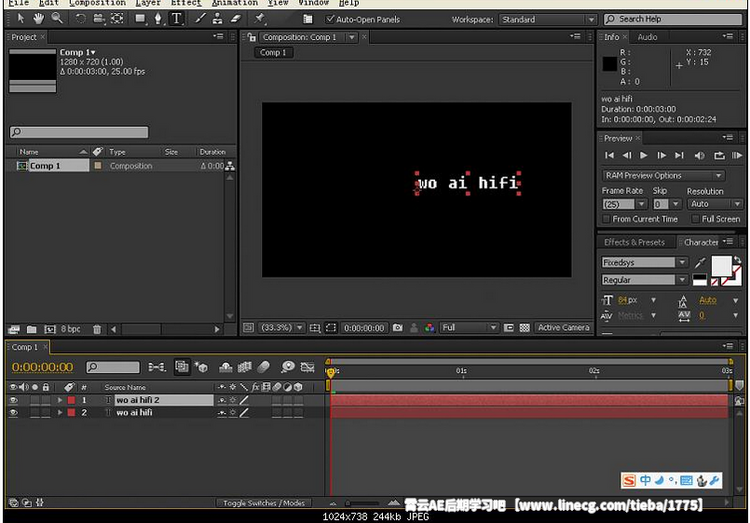
Task: Click the red label color of layer 1
Action: [x=71, y=400]
